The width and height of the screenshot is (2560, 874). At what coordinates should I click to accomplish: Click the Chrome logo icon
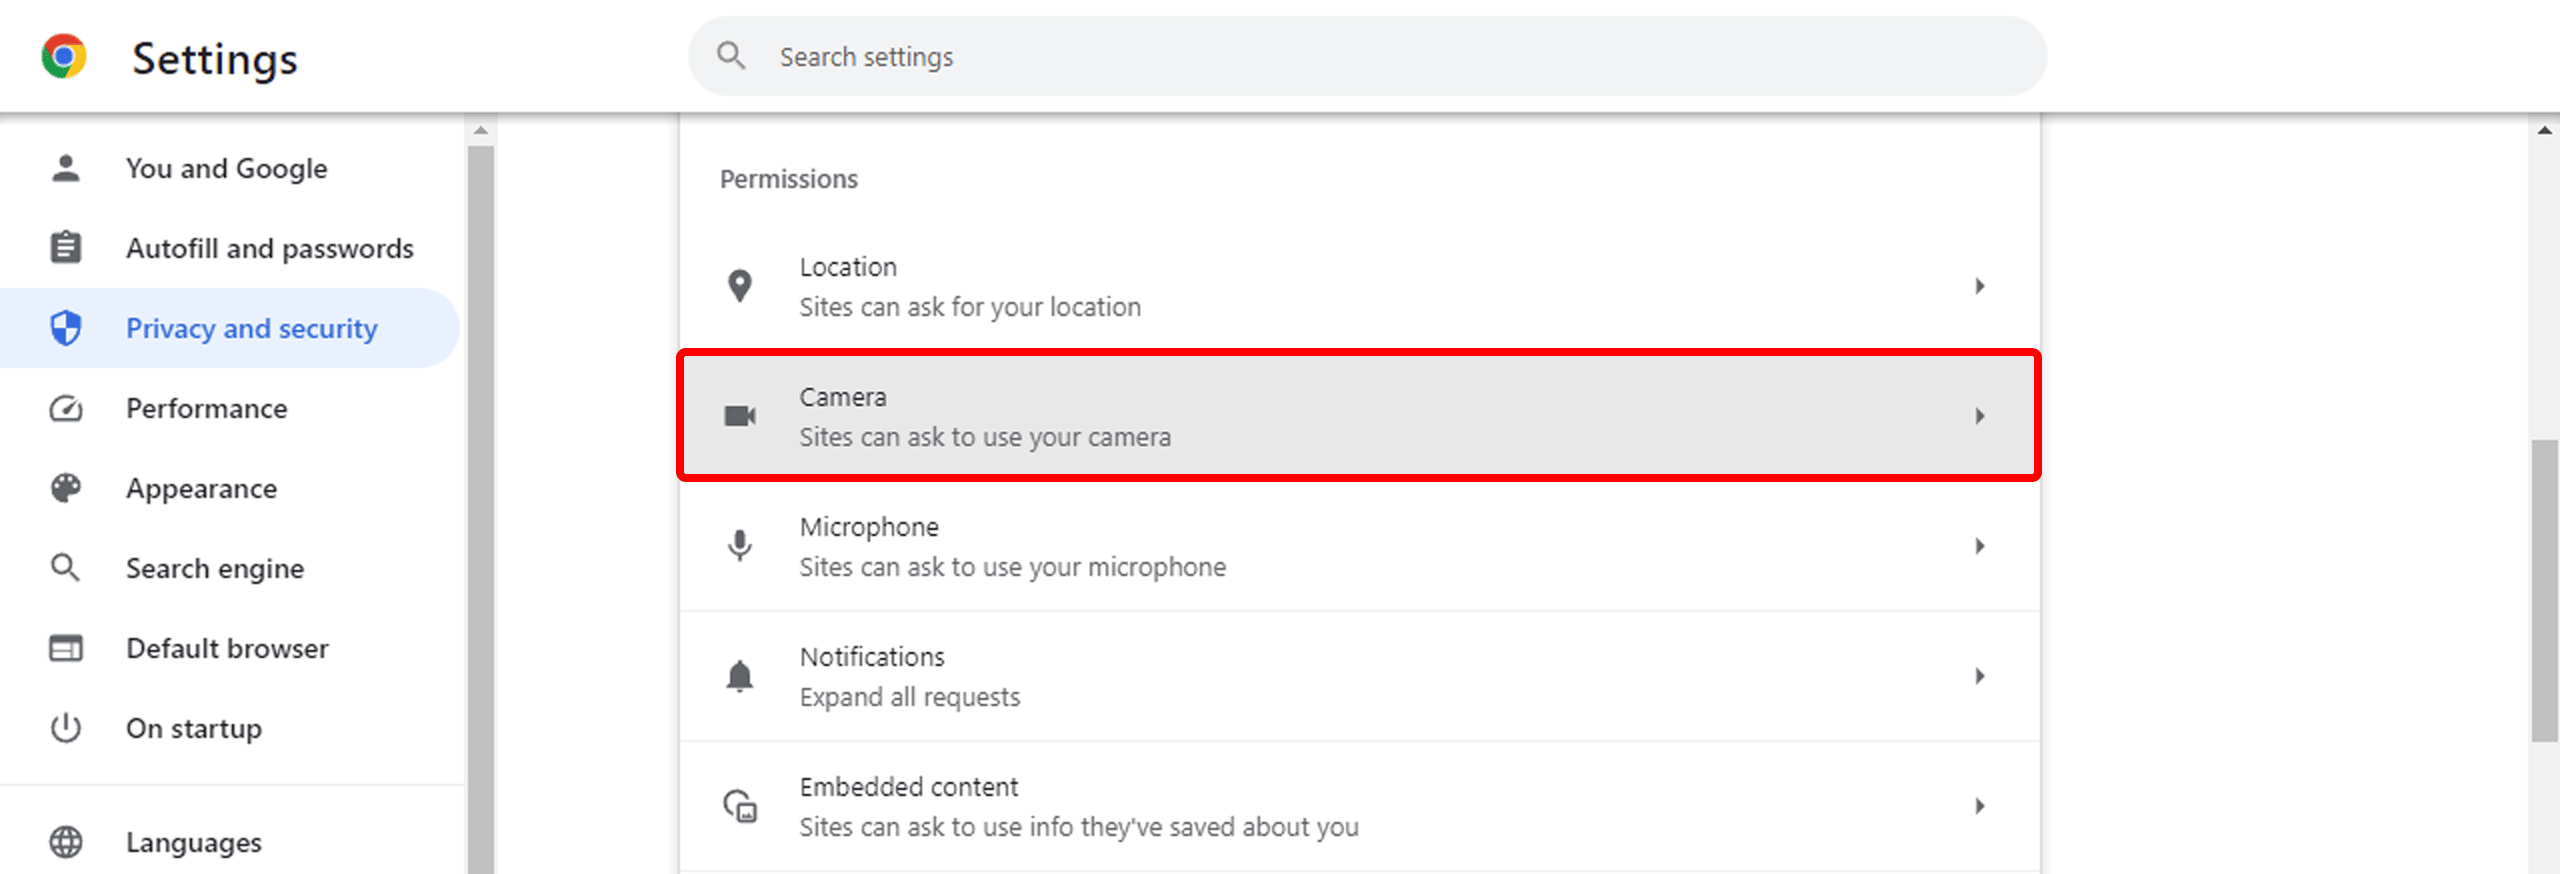(x=64, y=56)
